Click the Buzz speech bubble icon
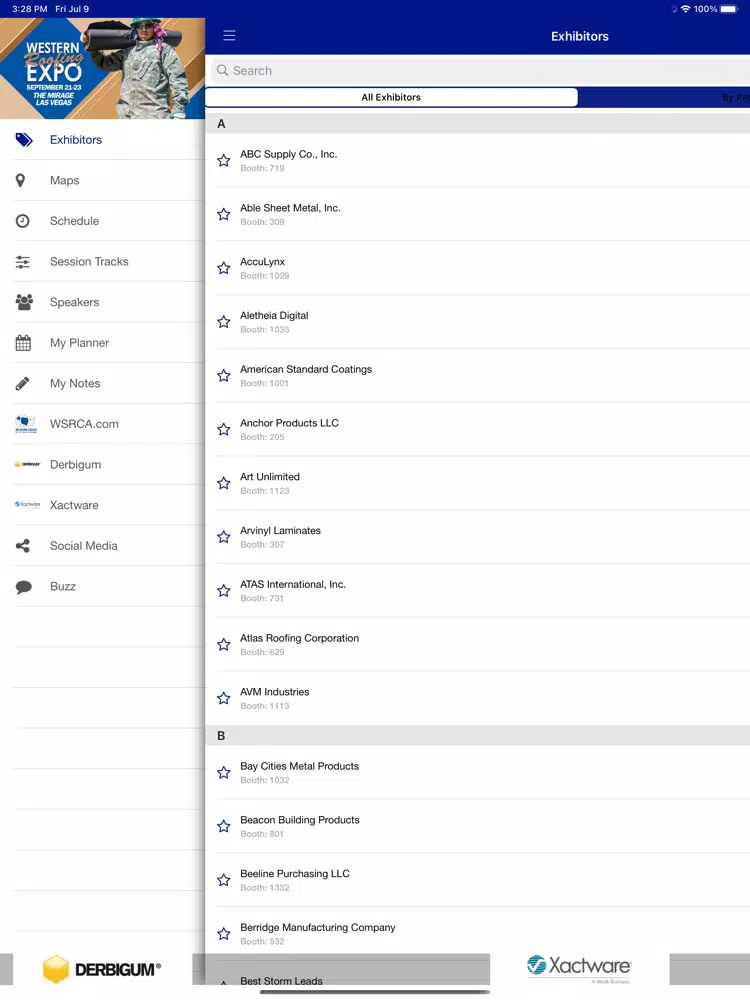Viewport: 750px width, 1000px height. [x=24, y=587]
